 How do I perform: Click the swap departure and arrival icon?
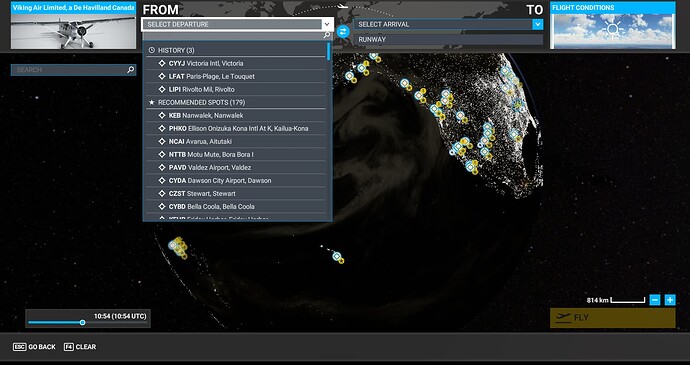343,31
